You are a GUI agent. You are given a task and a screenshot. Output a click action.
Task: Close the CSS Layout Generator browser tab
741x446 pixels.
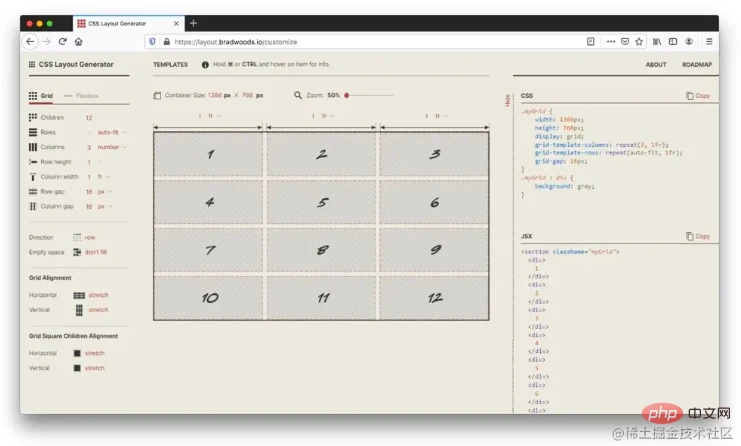[x=176, y=23]
